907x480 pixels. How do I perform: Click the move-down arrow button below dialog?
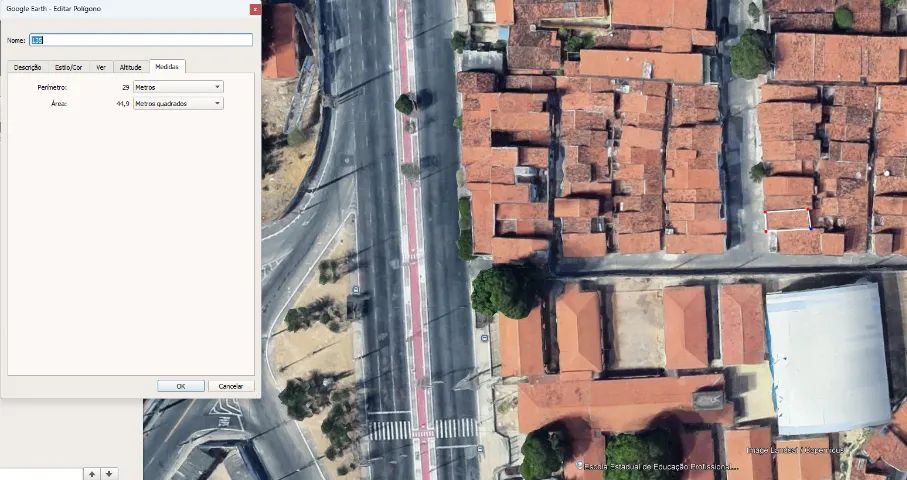[109, 474]
